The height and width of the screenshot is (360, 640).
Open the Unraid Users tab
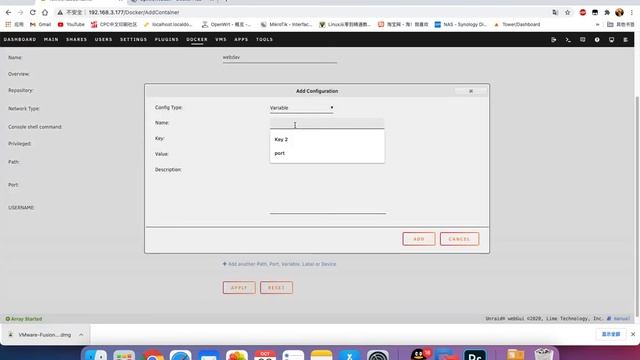coord(103,40)
